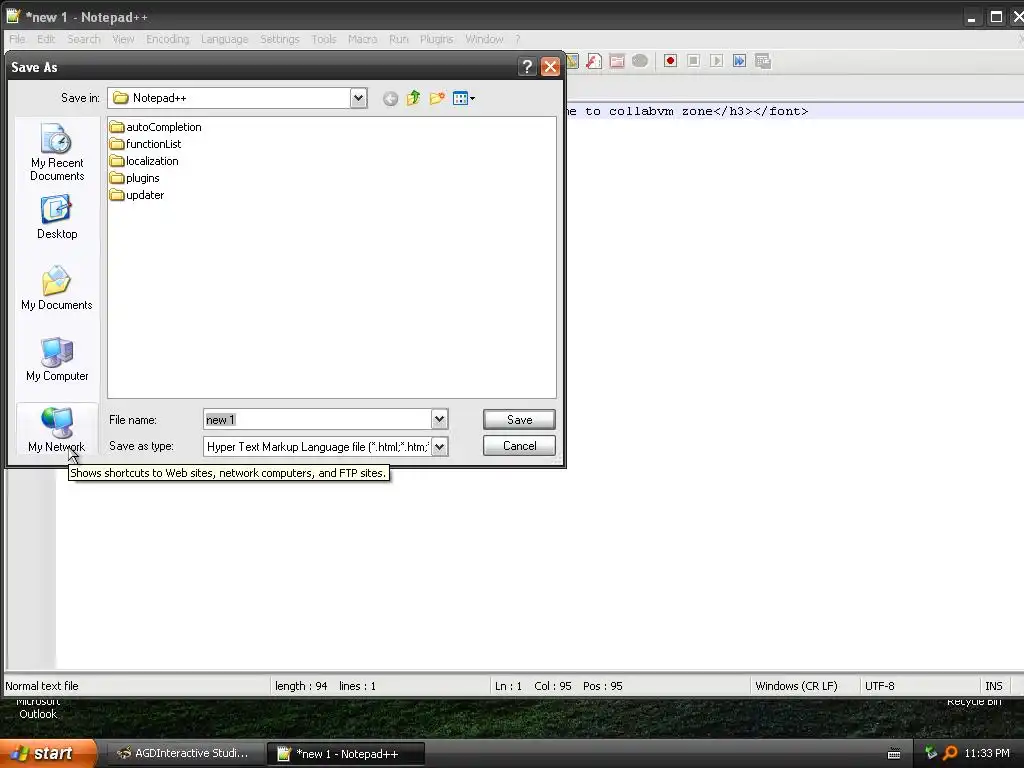Click the Start Recording macro icon

tap(670, 61)
